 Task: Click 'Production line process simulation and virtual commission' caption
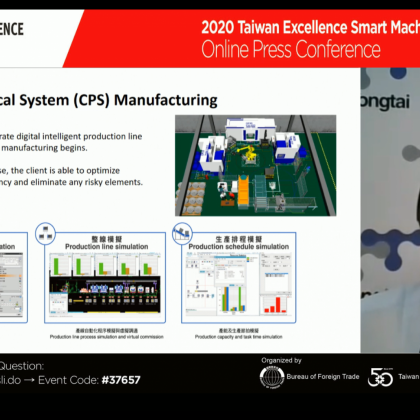107,337
